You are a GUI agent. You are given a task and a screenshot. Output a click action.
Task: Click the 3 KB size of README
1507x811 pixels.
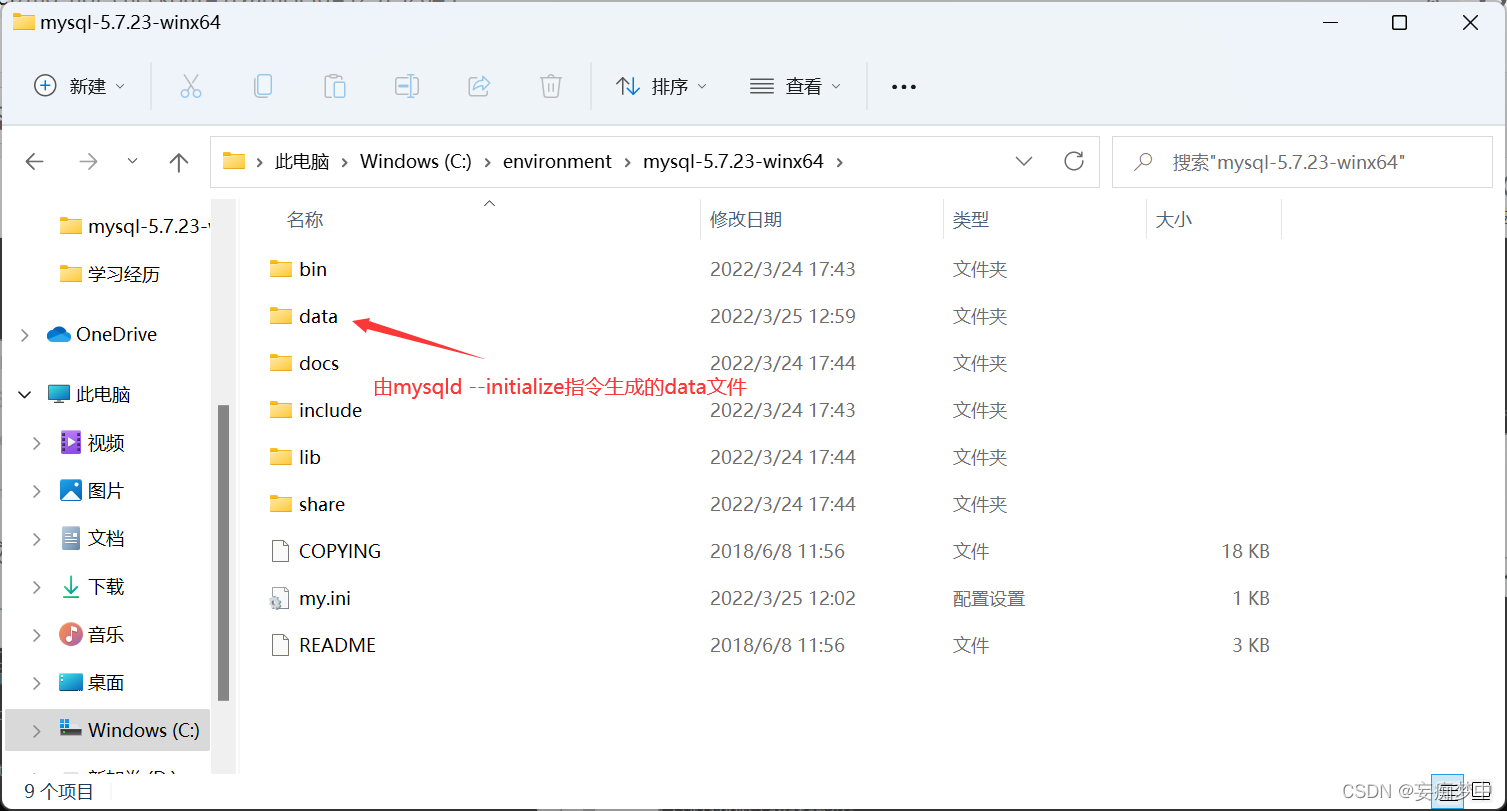tap(1251, 645)
